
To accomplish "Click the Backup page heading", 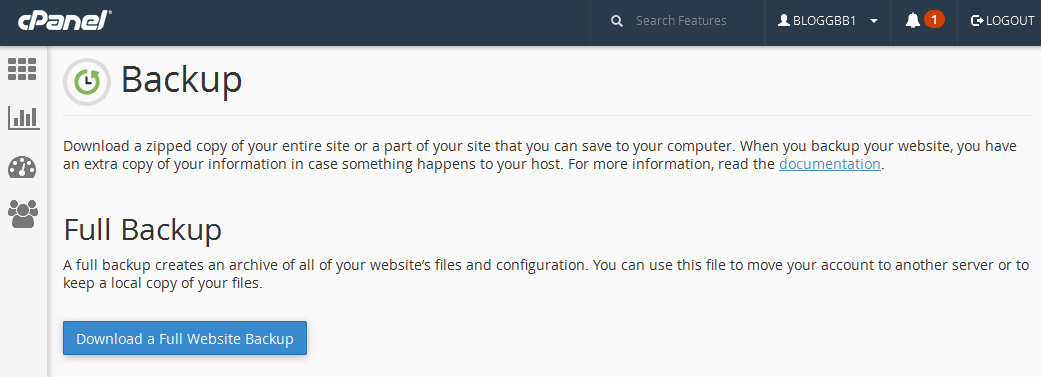I will pyautogui.click(x=181, y=80).
